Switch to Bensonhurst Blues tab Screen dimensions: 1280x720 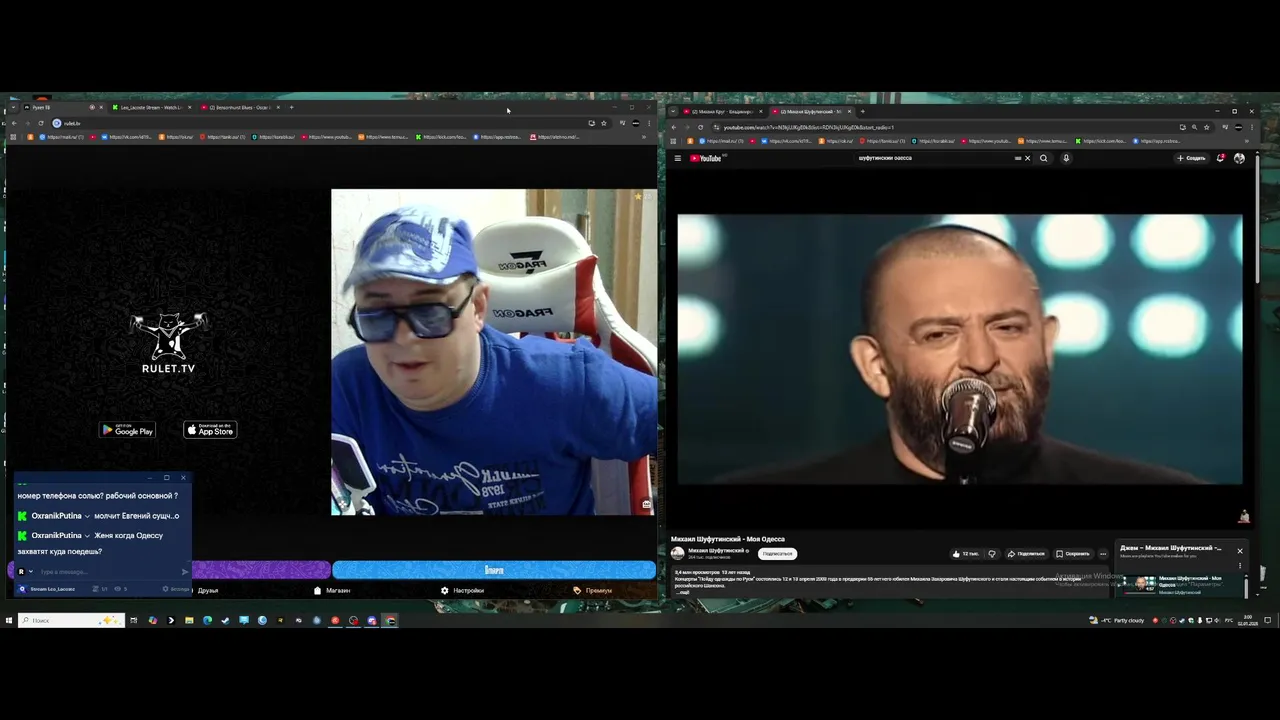(240, 107)
